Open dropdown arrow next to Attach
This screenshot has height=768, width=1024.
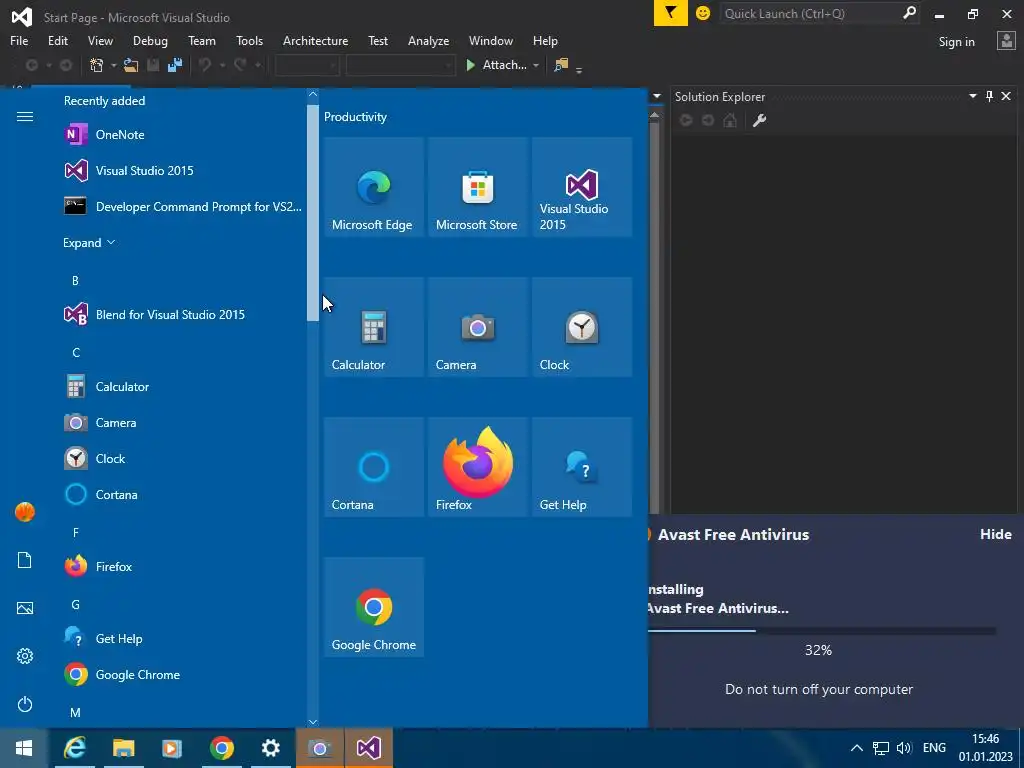(536, 65)
